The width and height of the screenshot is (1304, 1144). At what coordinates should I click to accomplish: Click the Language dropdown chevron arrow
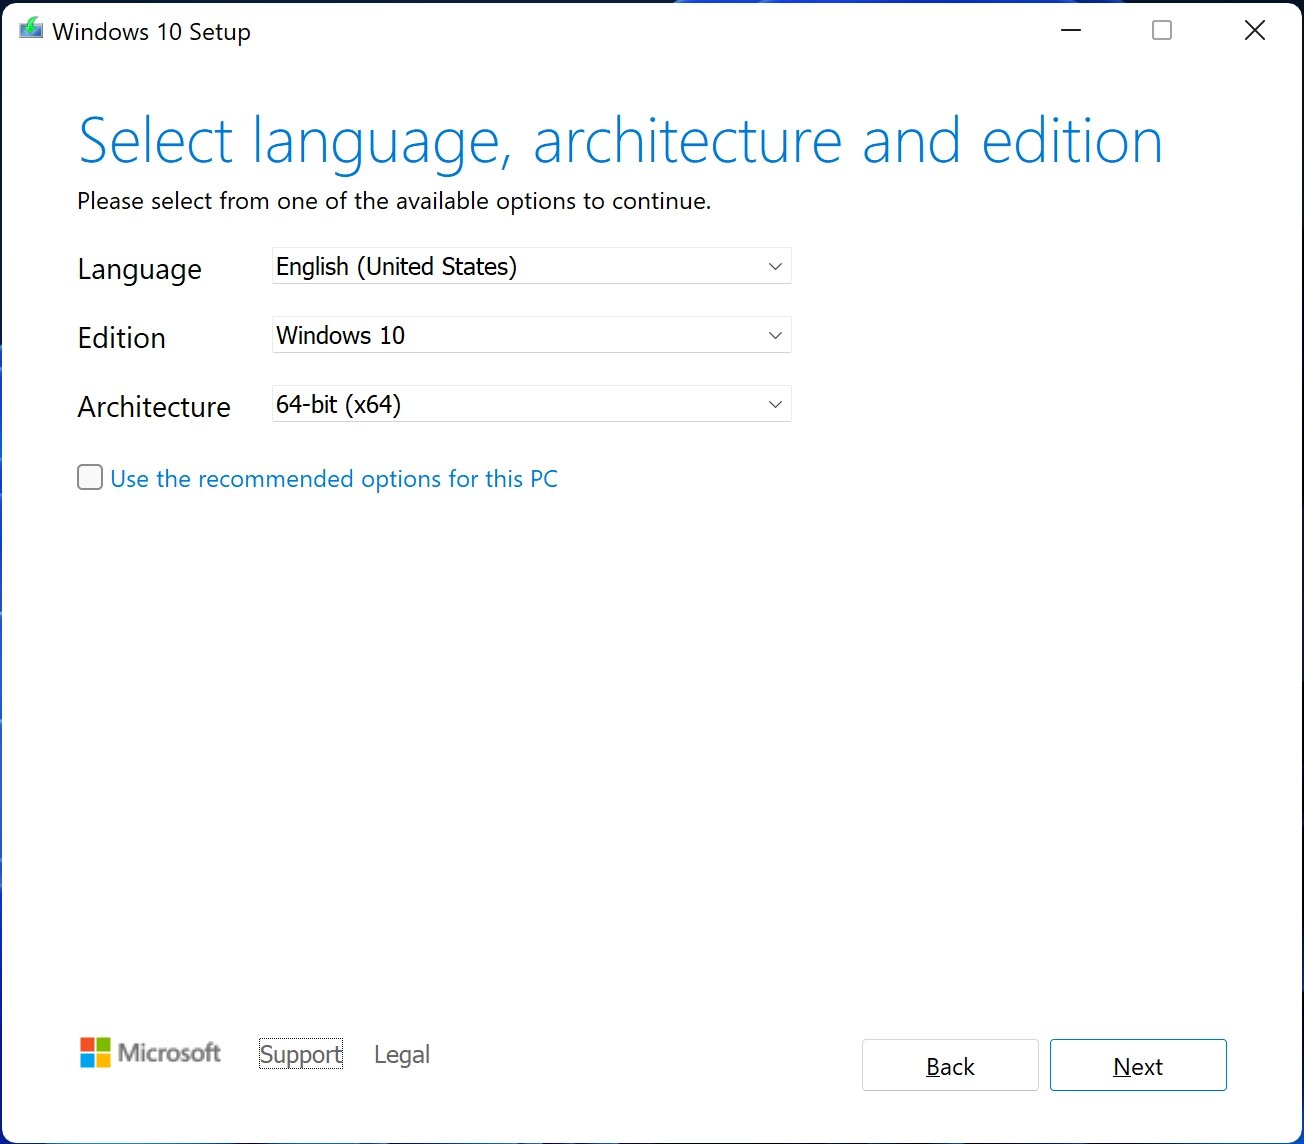coord(775,266)
